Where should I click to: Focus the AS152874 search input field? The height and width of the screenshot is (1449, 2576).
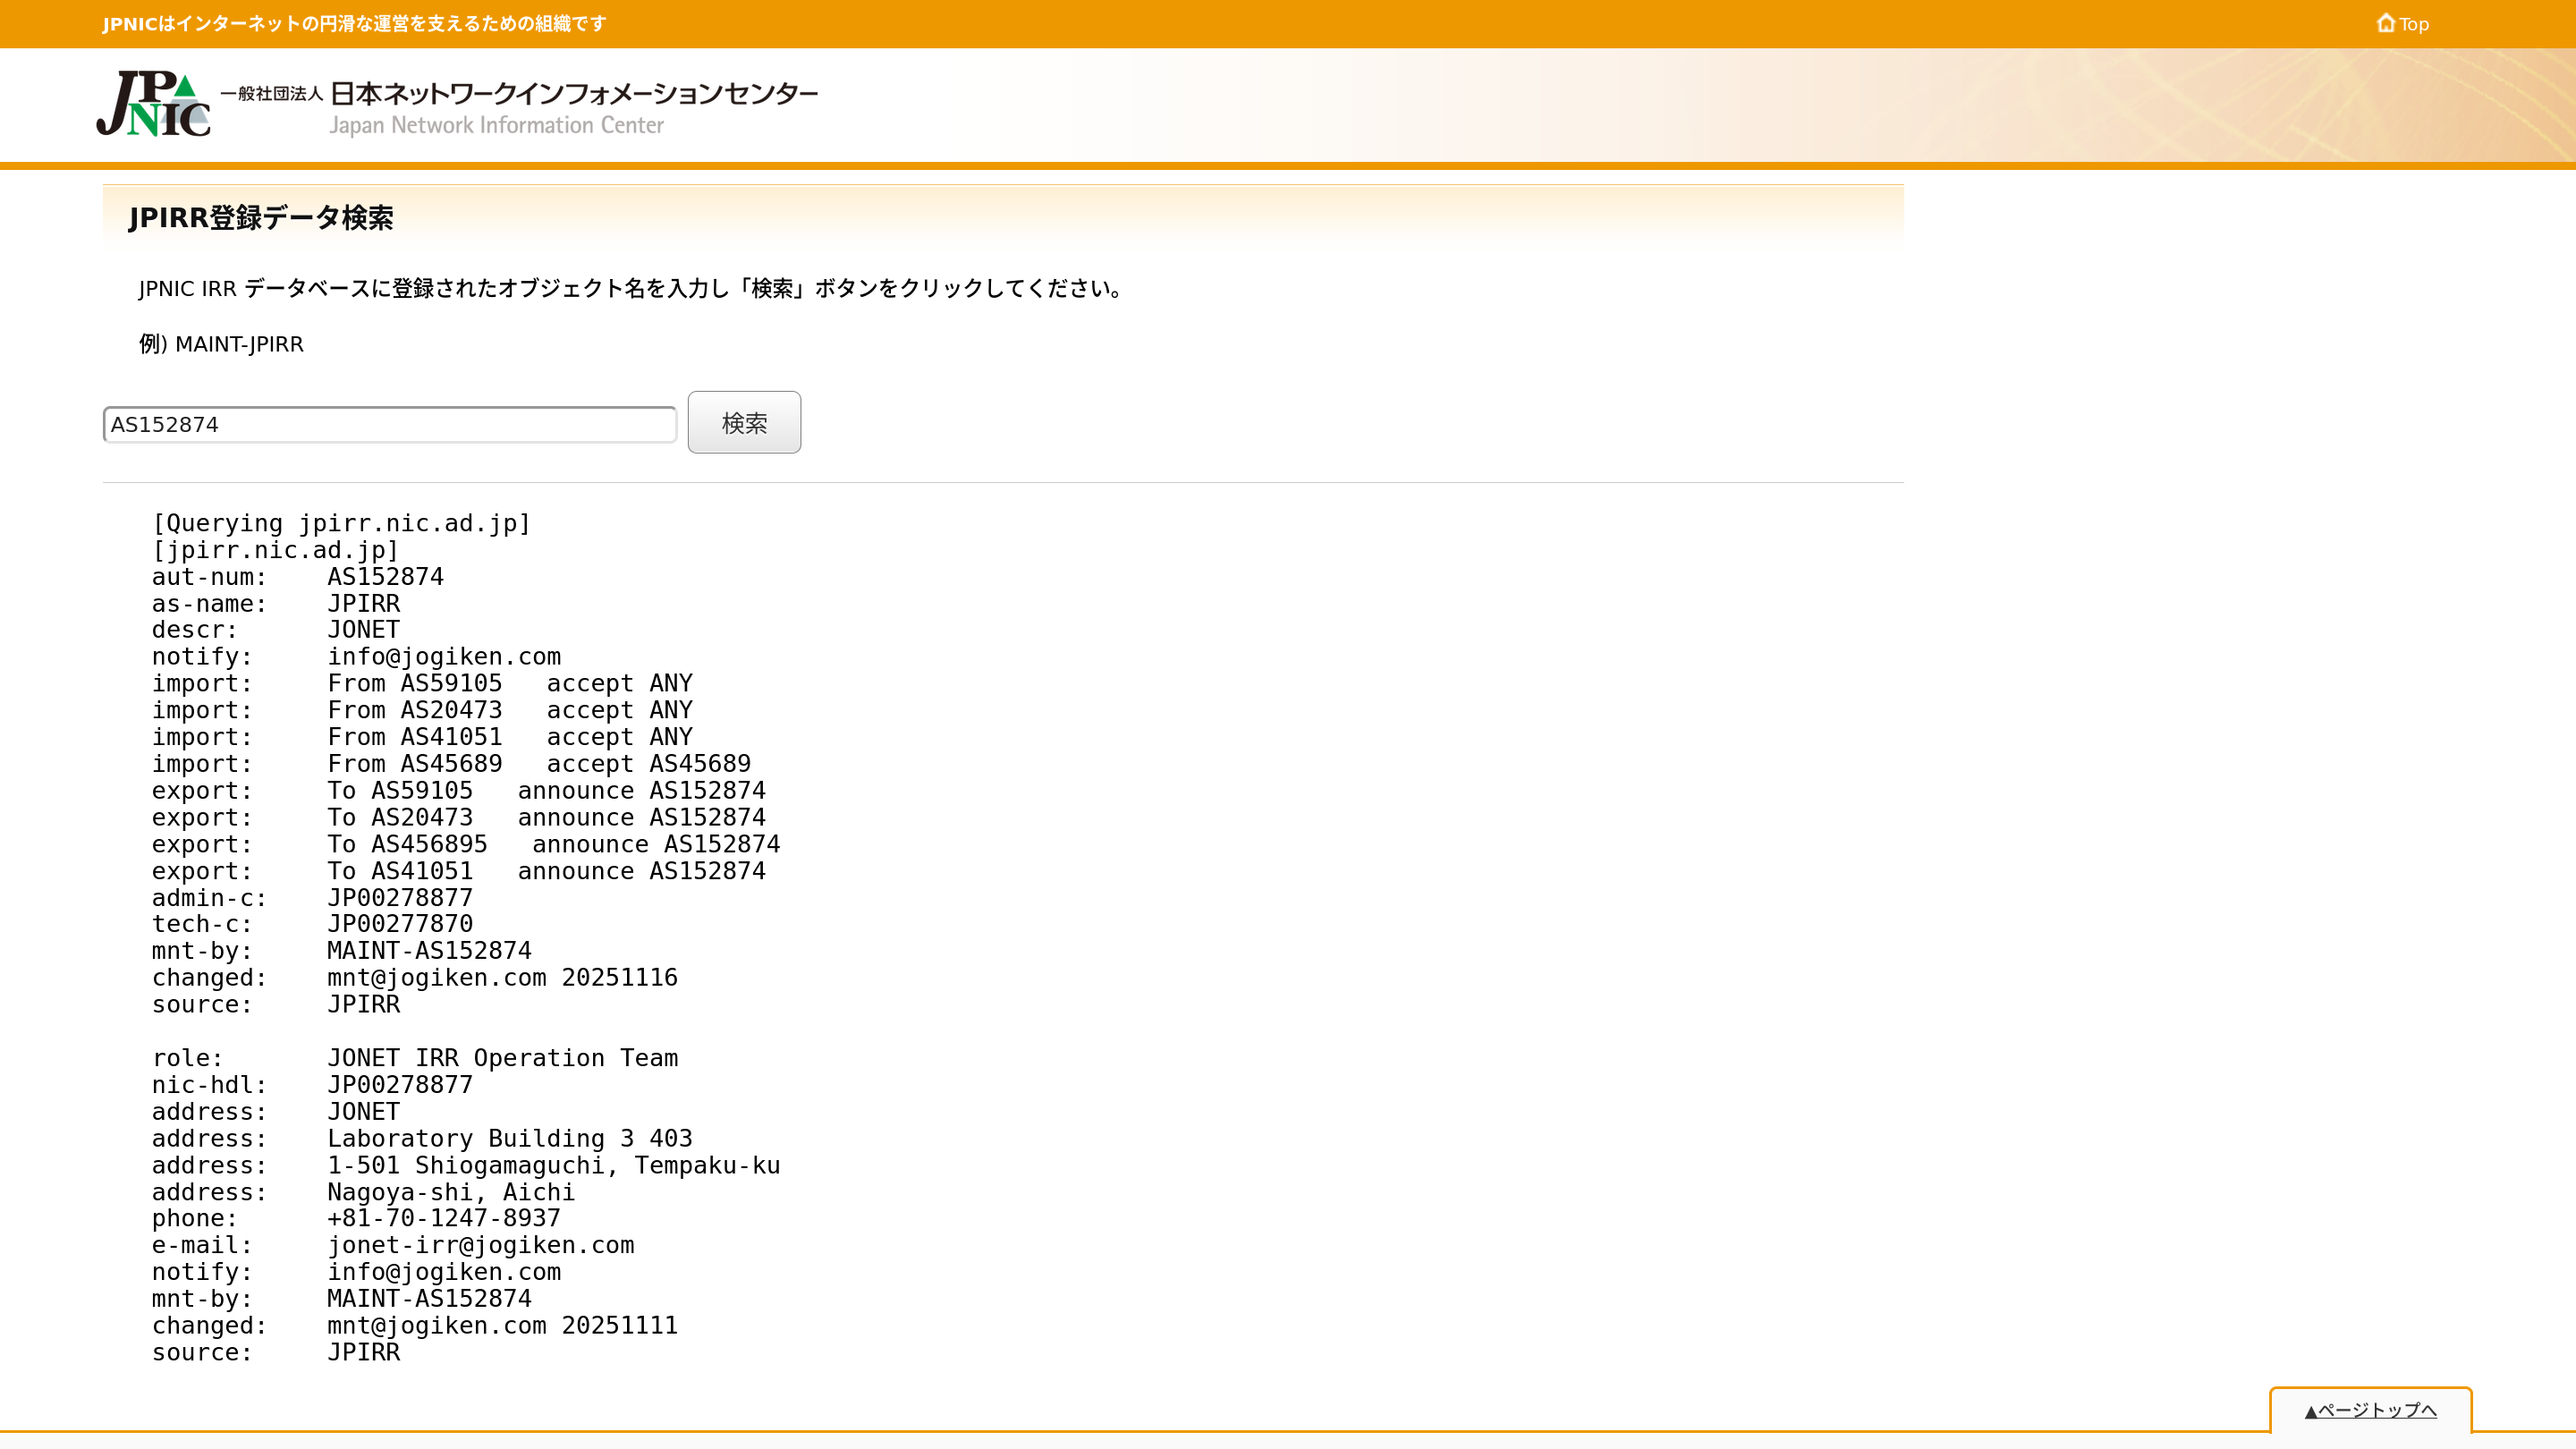(389, 424)
